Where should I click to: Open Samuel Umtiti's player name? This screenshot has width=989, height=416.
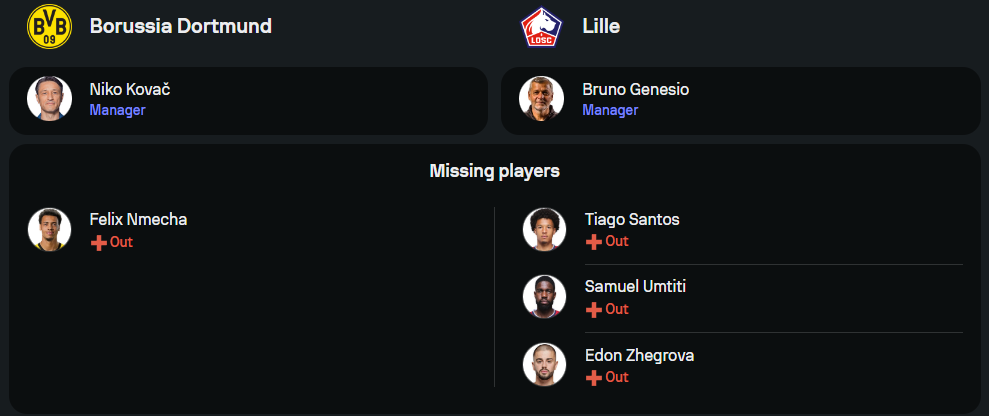pos(635,287)
